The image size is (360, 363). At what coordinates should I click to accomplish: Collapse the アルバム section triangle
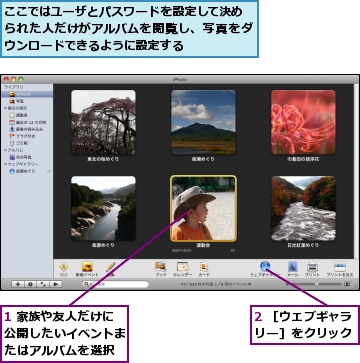(5, 150)
